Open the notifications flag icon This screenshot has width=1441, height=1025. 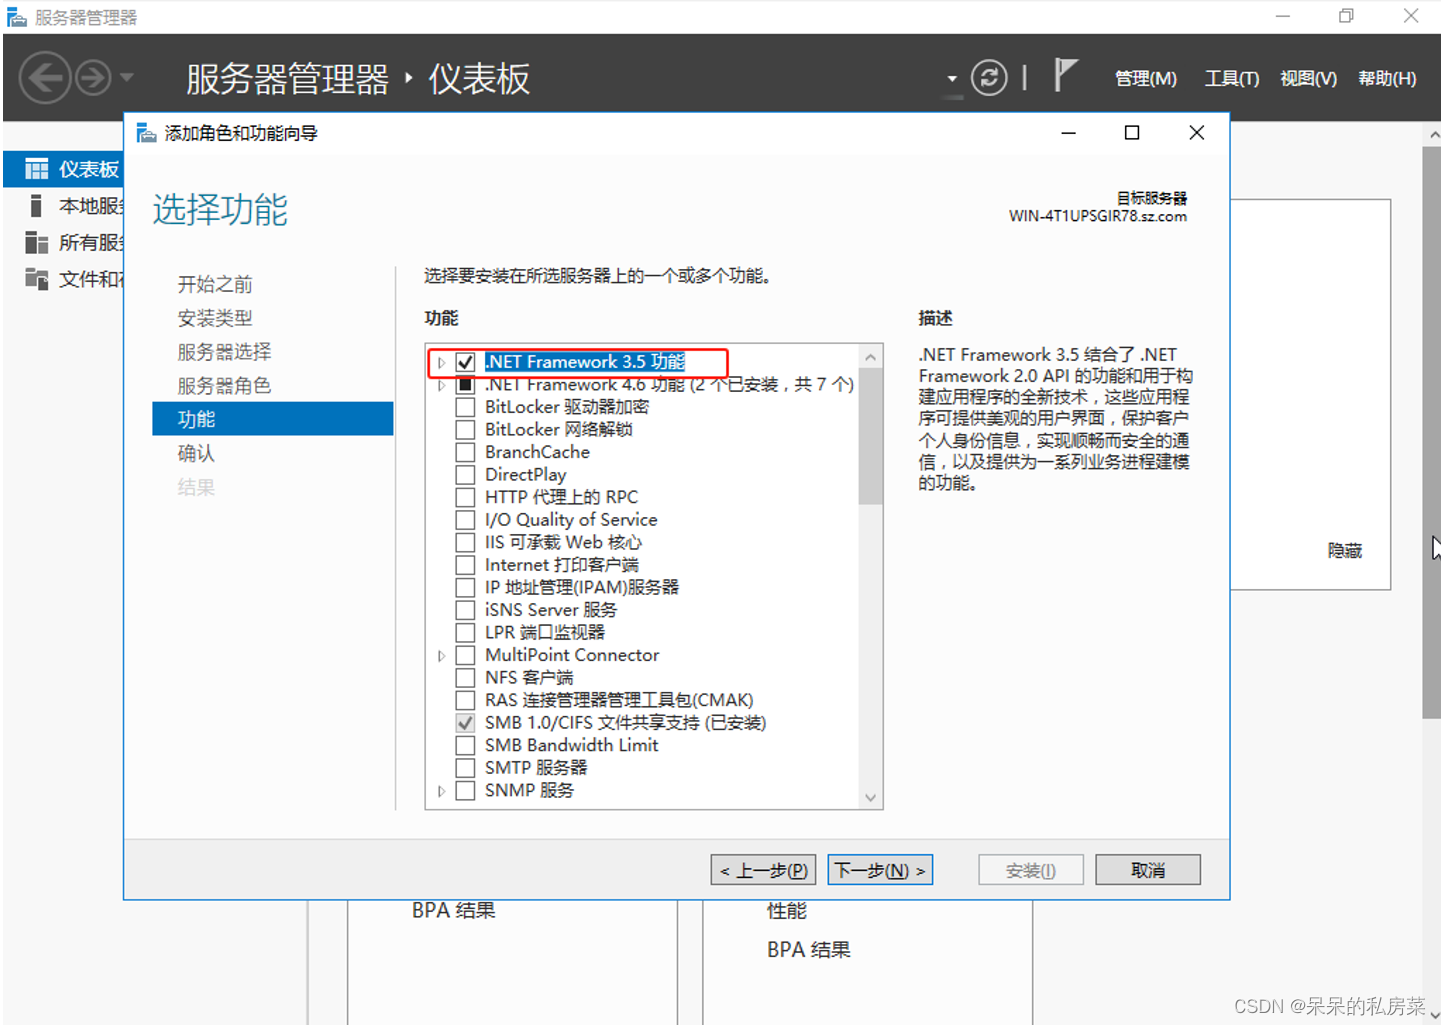[x=1065, y=76]
